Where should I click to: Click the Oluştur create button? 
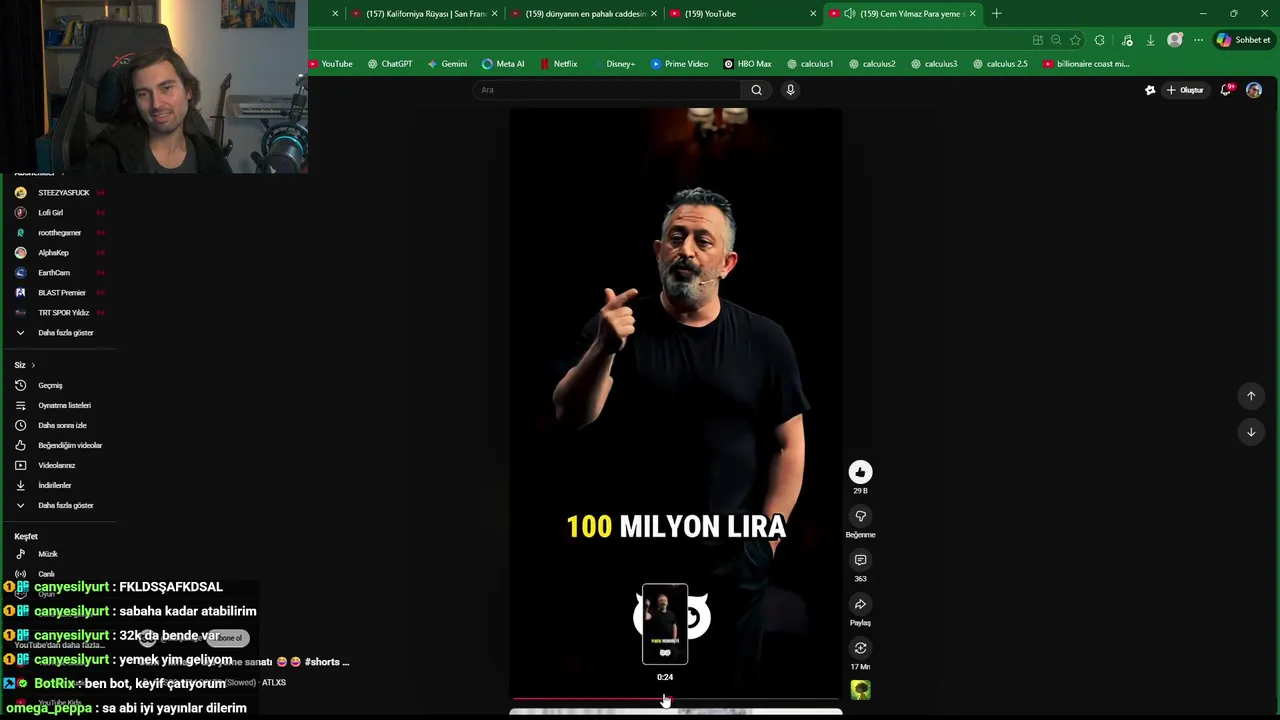(x=1185, y=90)
